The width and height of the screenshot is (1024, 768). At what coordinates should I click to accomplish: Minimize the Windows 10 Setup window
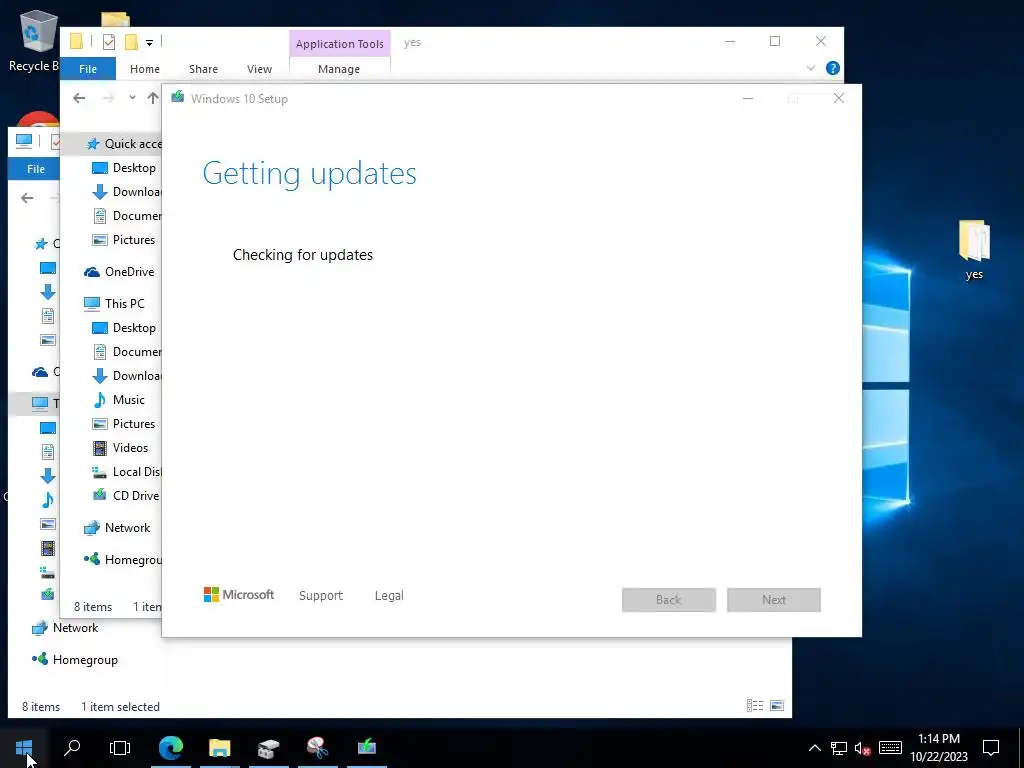(x=748, y=98)
